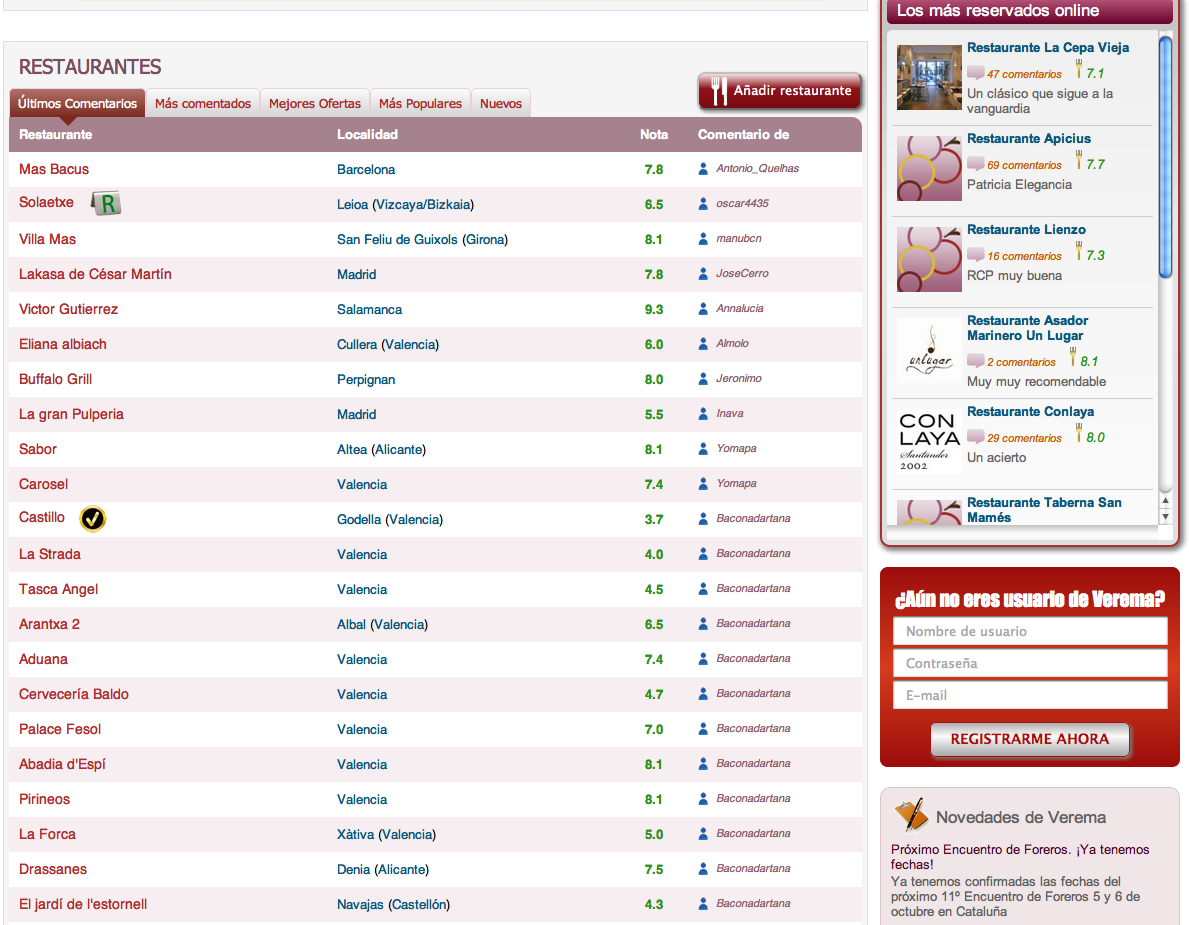Focus the Nombre de usuario field
Screen dimensions: 1189x925
click(1030, 631)
